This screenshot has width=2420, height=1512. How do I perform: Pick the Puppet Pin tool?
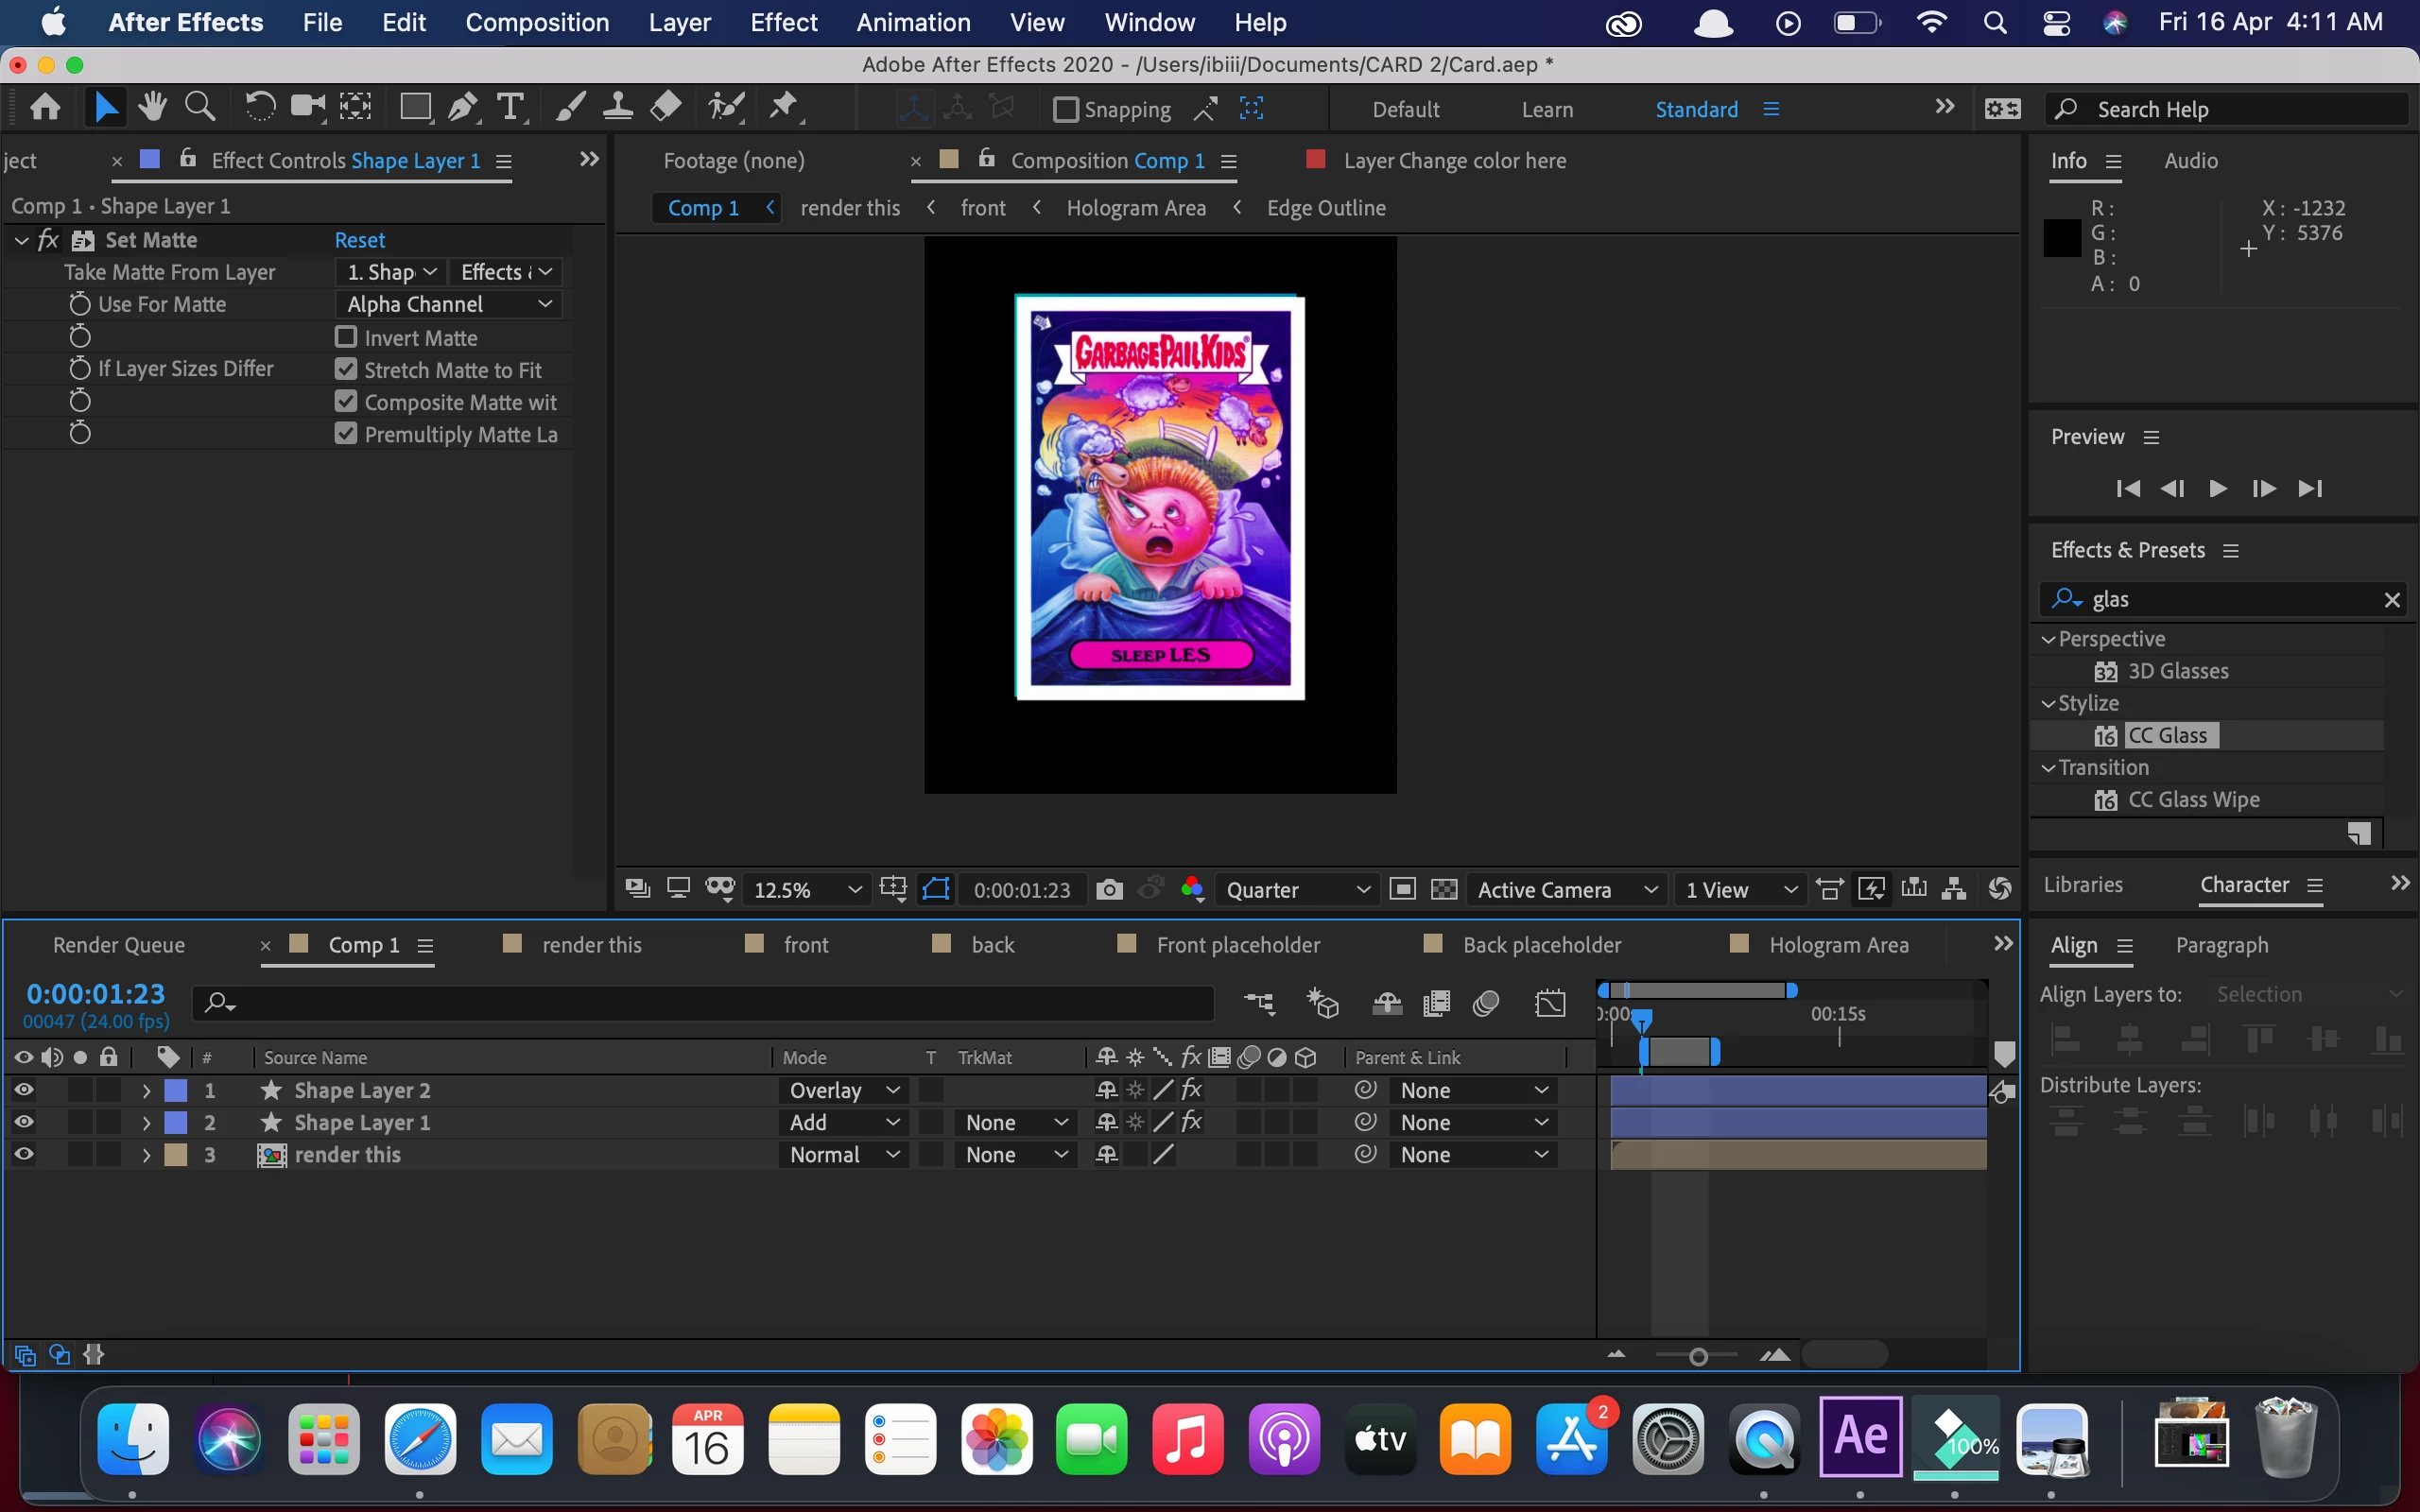(x=783, y=106)
